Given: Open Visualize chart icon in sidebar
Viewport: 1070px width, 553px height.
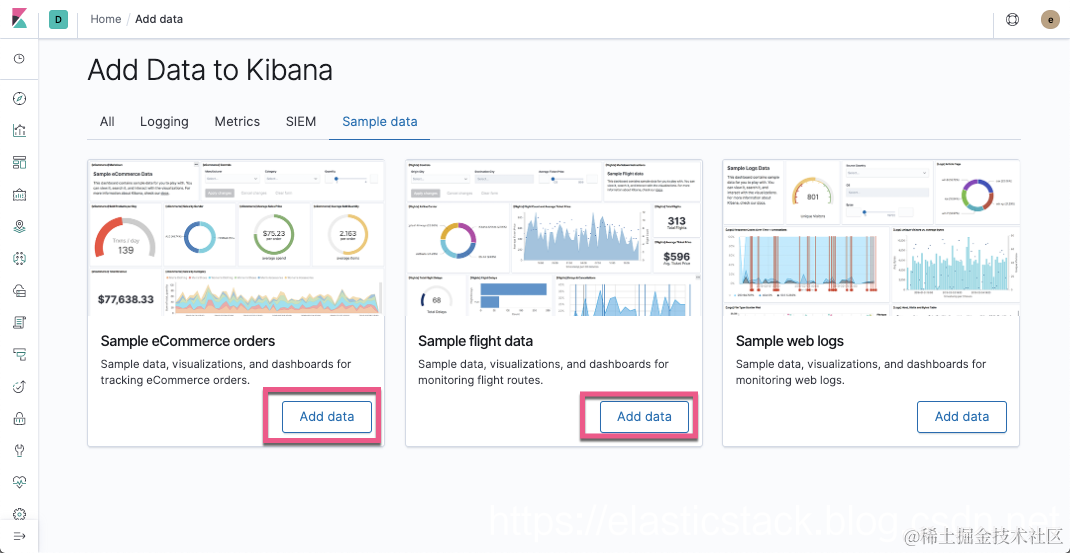Looking at the screenshot, I should tap(19, 130).
